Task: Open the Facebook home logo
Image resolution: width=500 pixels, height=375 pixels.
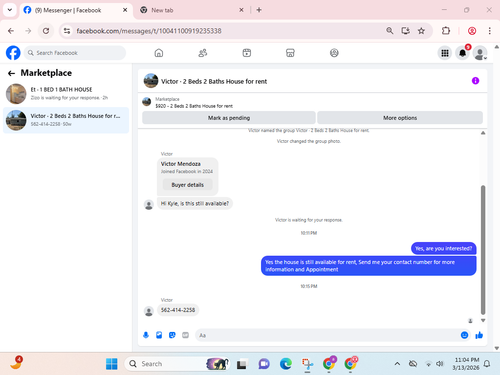Action: click(x=13, y=53)
